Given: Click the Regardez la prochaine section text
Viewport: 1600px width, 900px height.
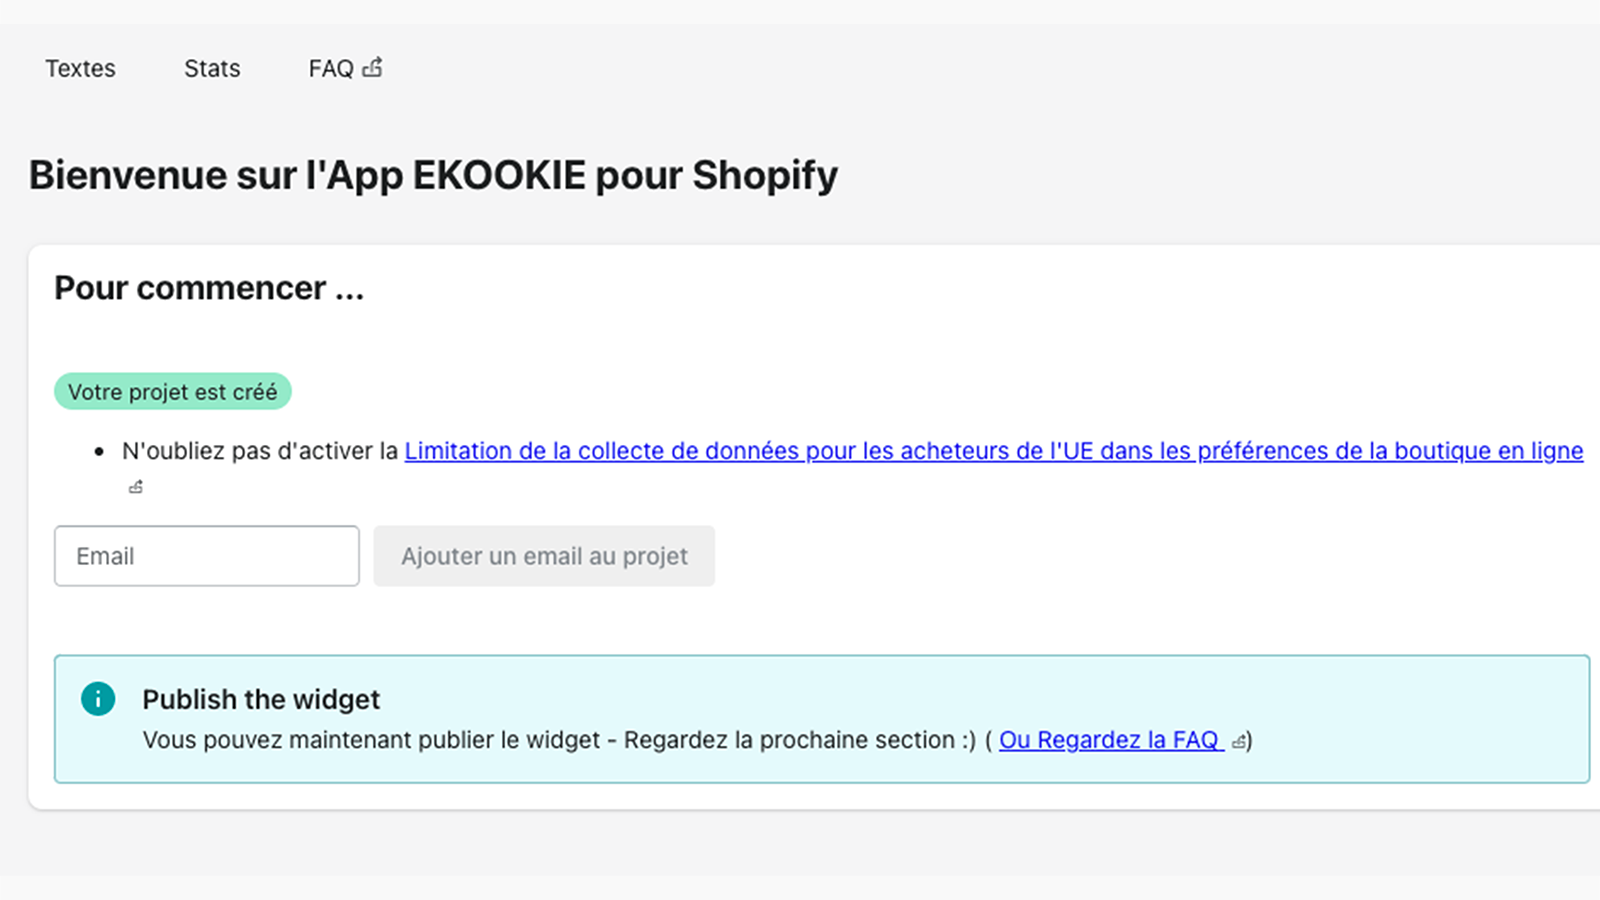Looking at the screenshot, I should click(799, 740).
